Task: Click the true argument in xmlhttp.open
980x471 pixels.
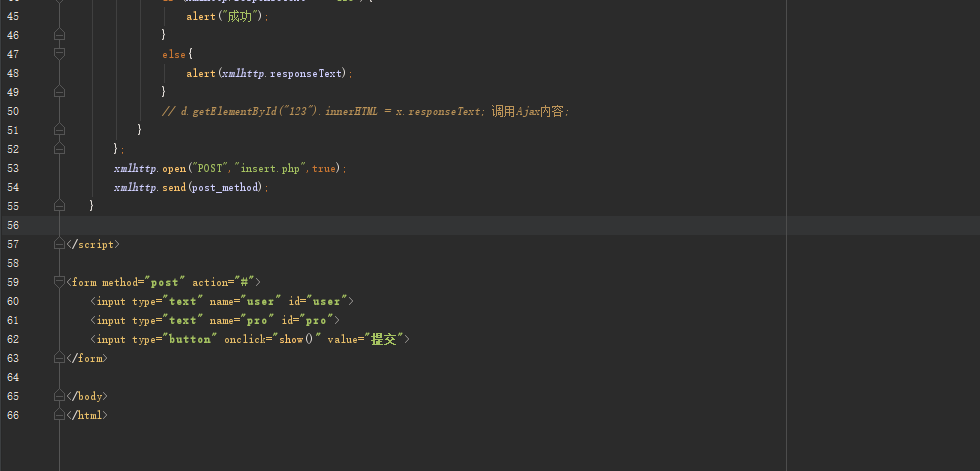Action: coord(323,168)
